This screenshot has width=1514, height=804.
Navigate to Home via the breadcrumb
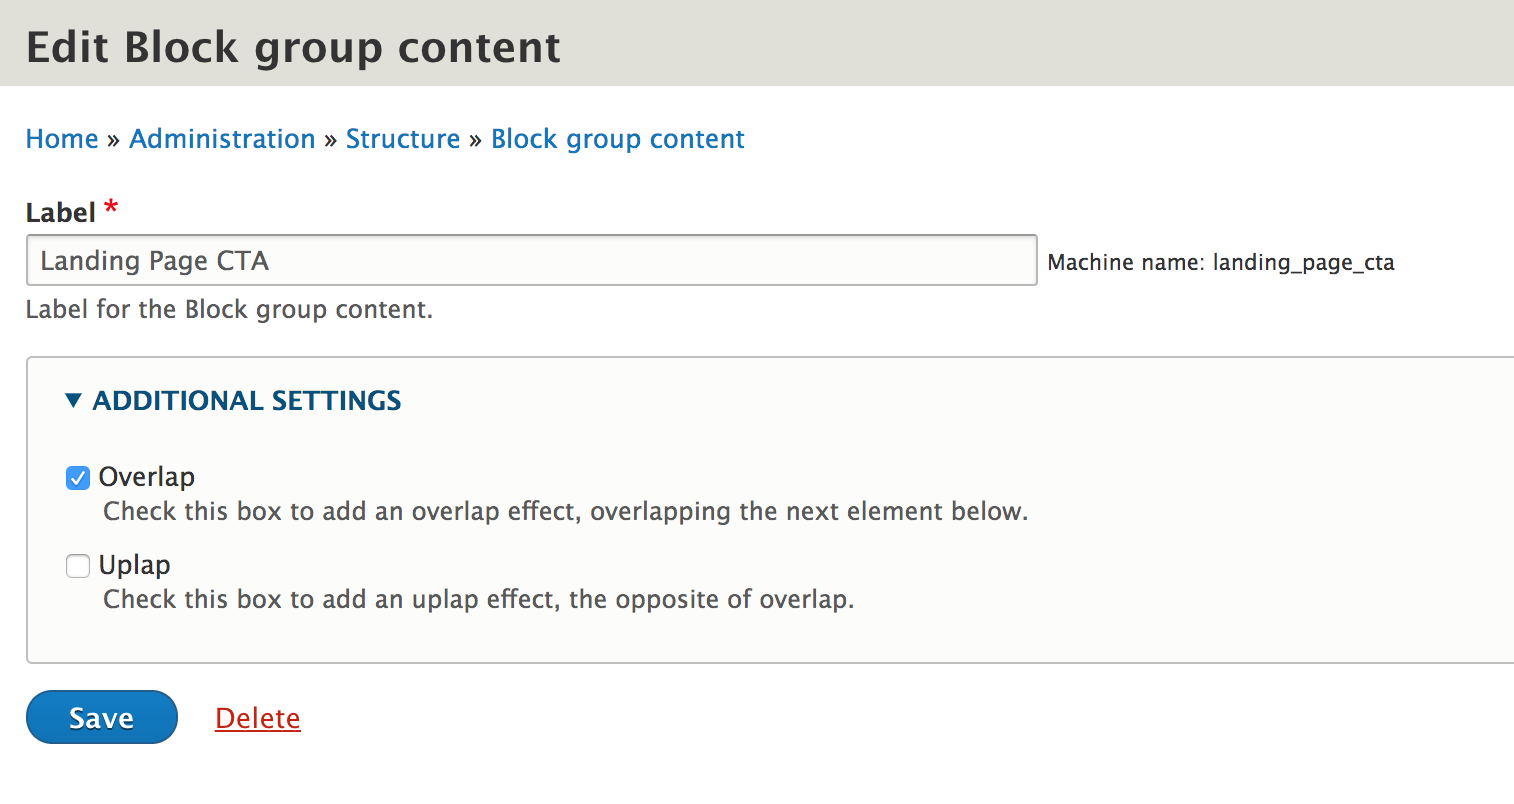point(61,139)
